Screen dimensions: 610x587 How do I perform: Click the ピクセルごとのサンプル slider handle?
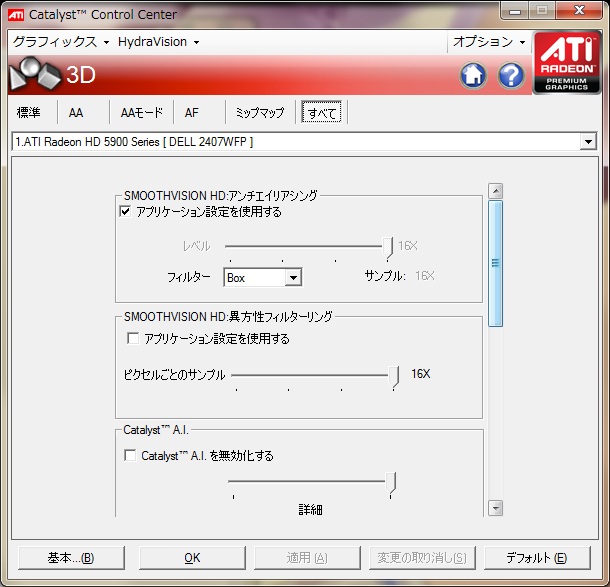coord(394,377)
